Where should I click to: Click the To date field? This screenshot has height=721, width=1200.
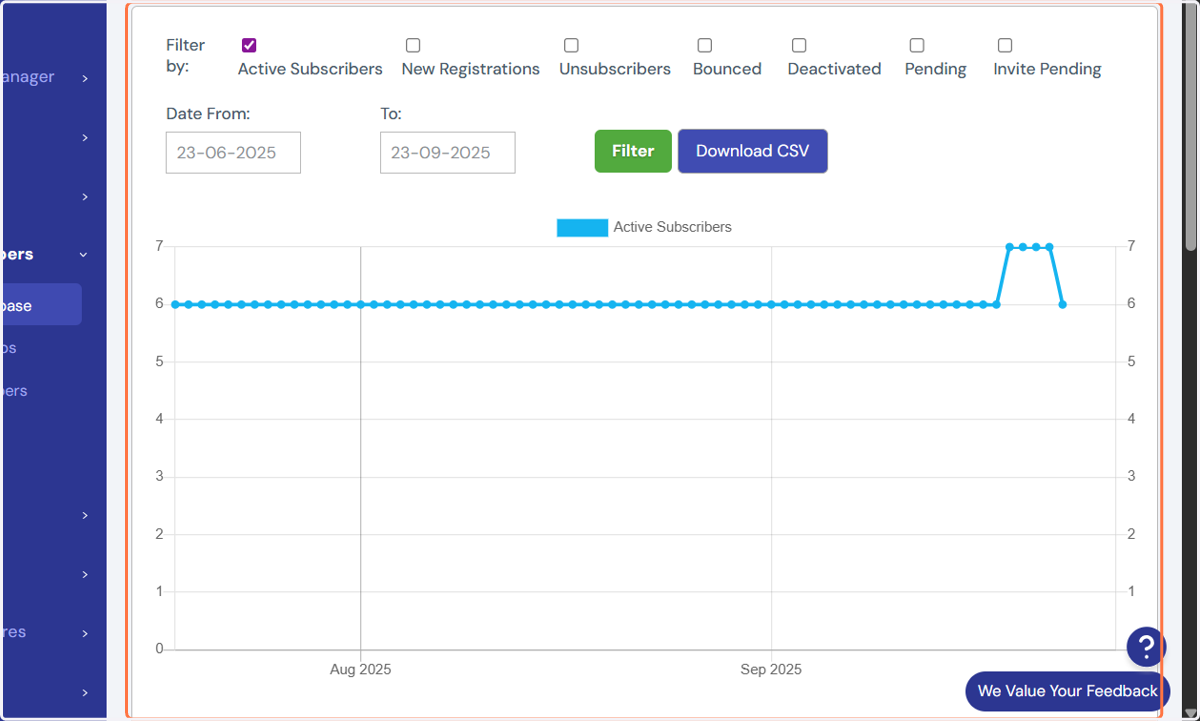click(448, 153)
